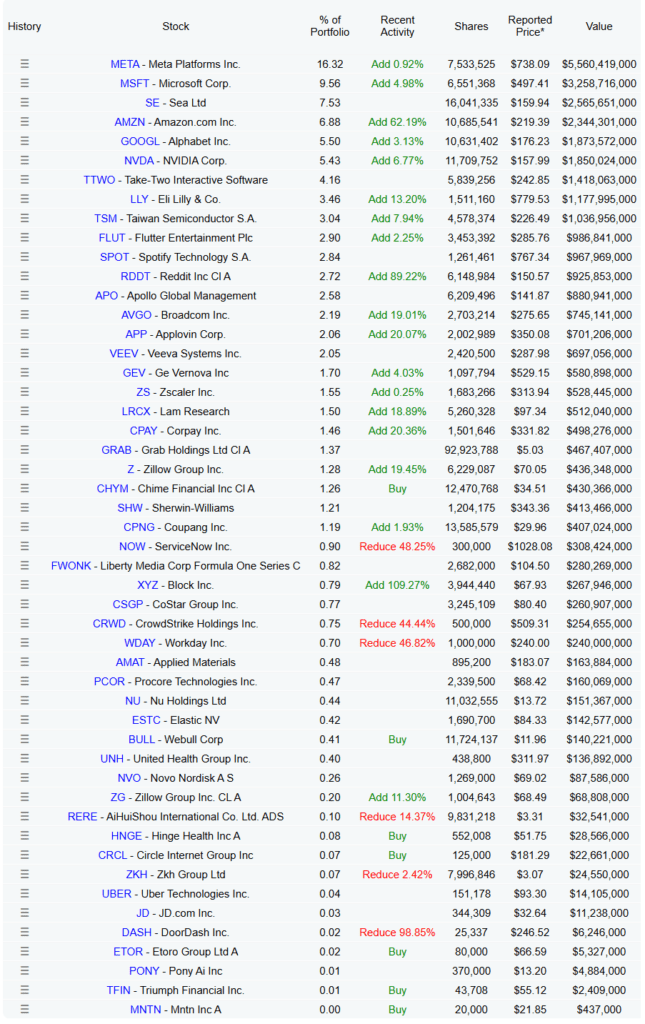Open history icon for Uber row
This screenshot has height=1024, width=645.
coord(25,893)
